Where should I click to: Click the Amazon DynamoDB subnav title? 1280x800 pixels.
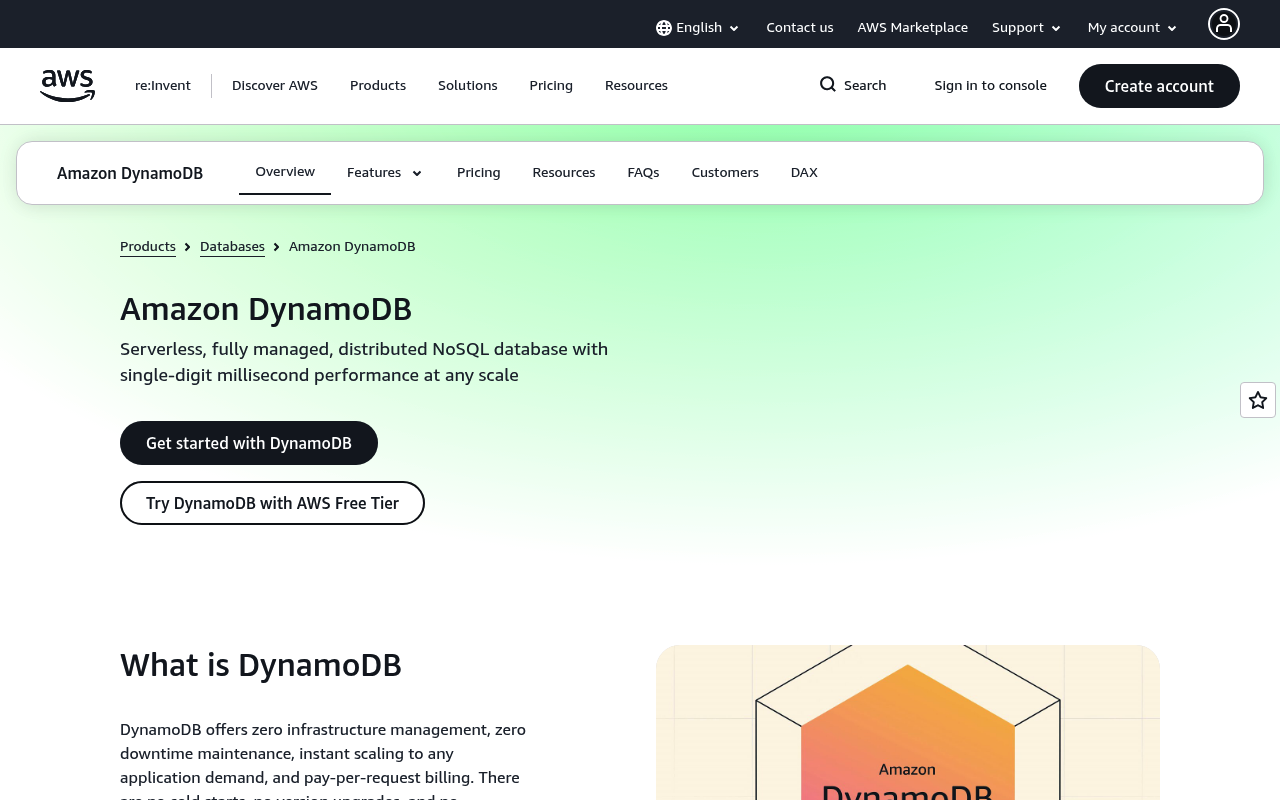coord(130,173)
